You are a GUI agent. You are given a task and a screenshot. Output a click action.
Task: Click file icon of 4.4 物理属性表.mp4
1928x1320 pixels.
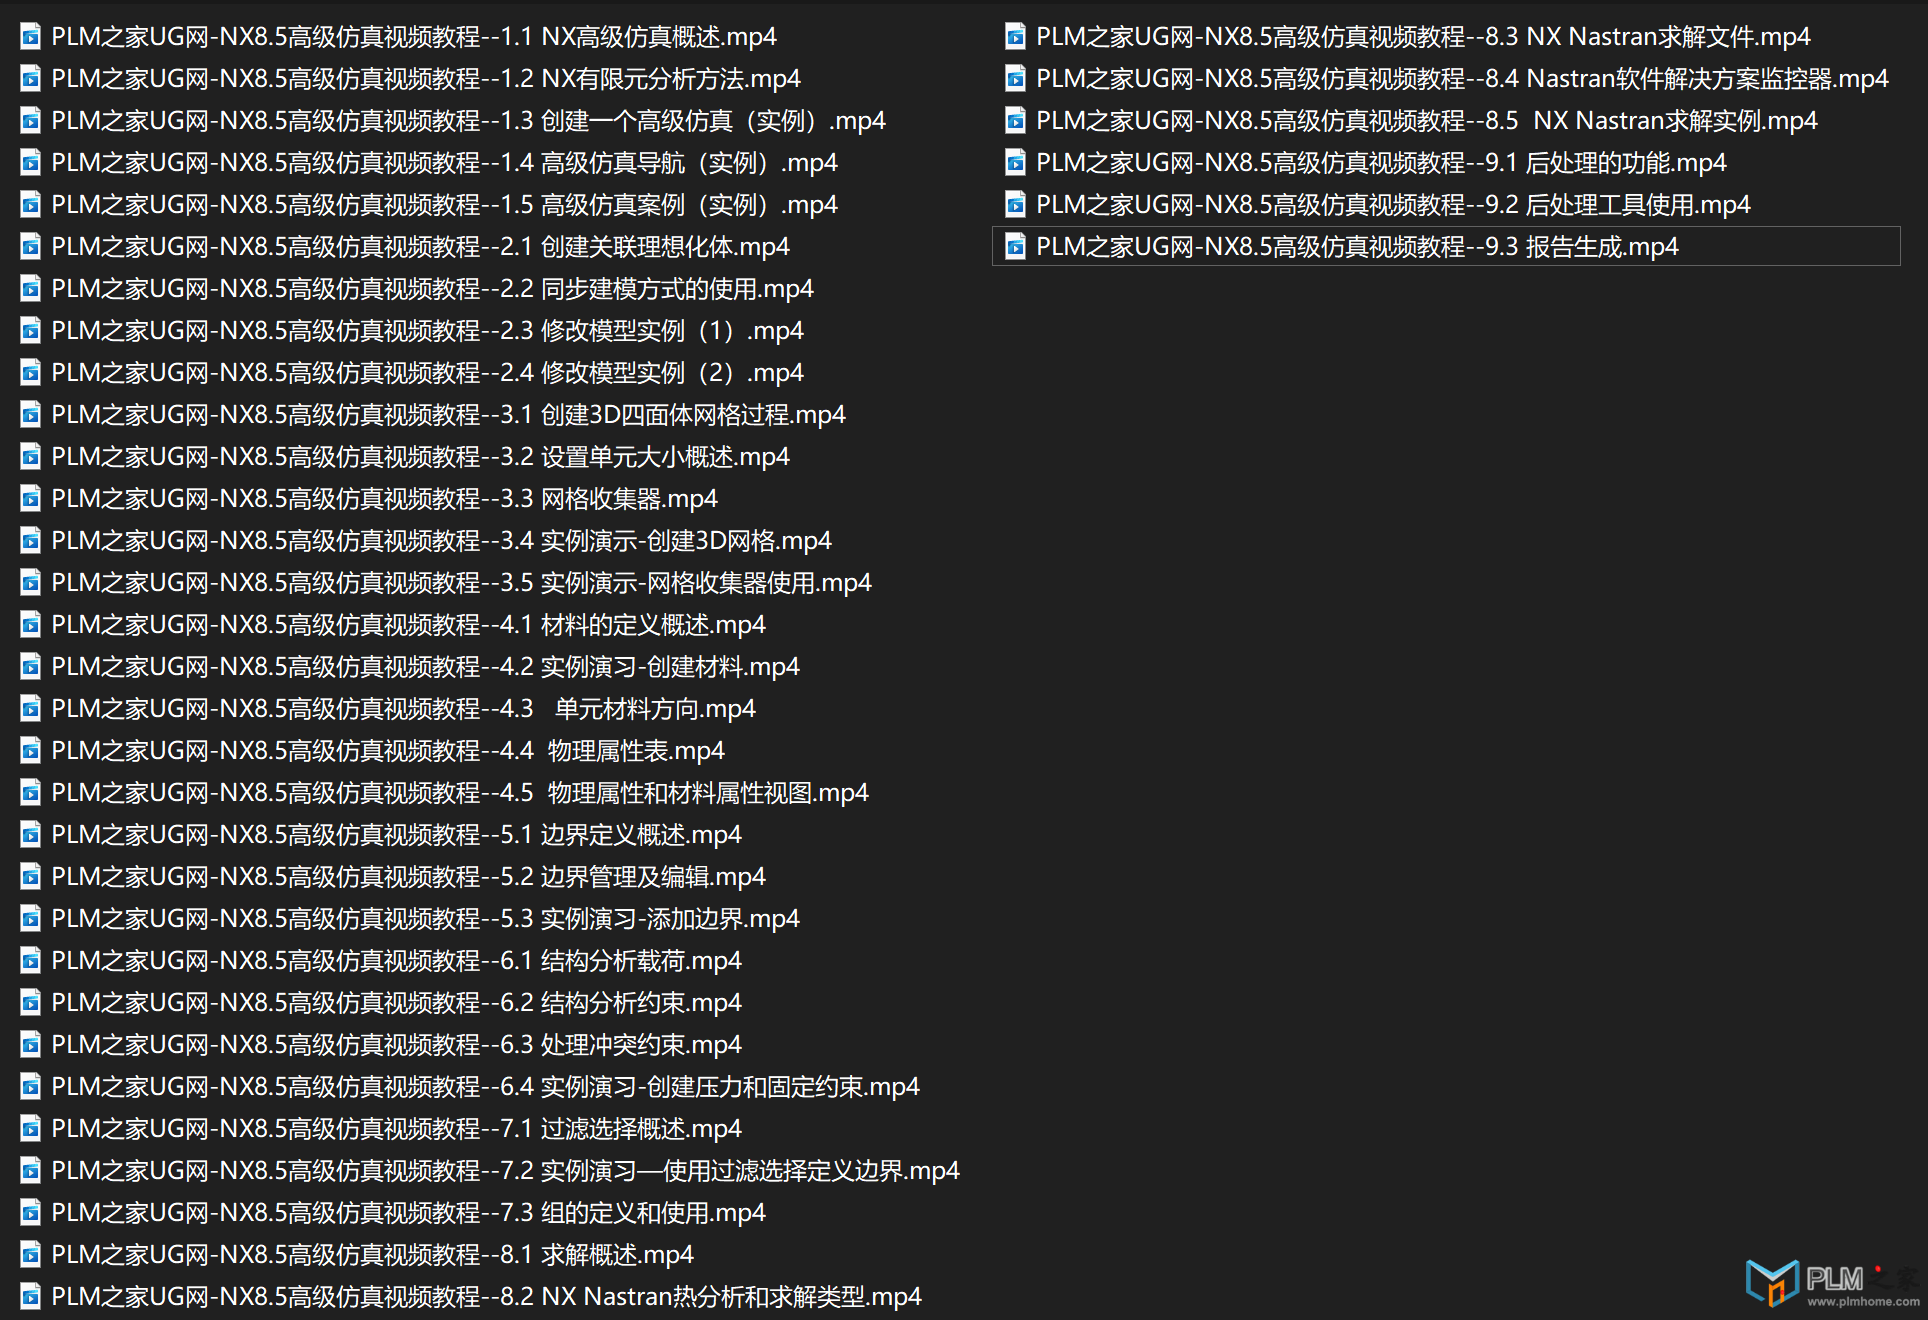(x=31, y=751)
